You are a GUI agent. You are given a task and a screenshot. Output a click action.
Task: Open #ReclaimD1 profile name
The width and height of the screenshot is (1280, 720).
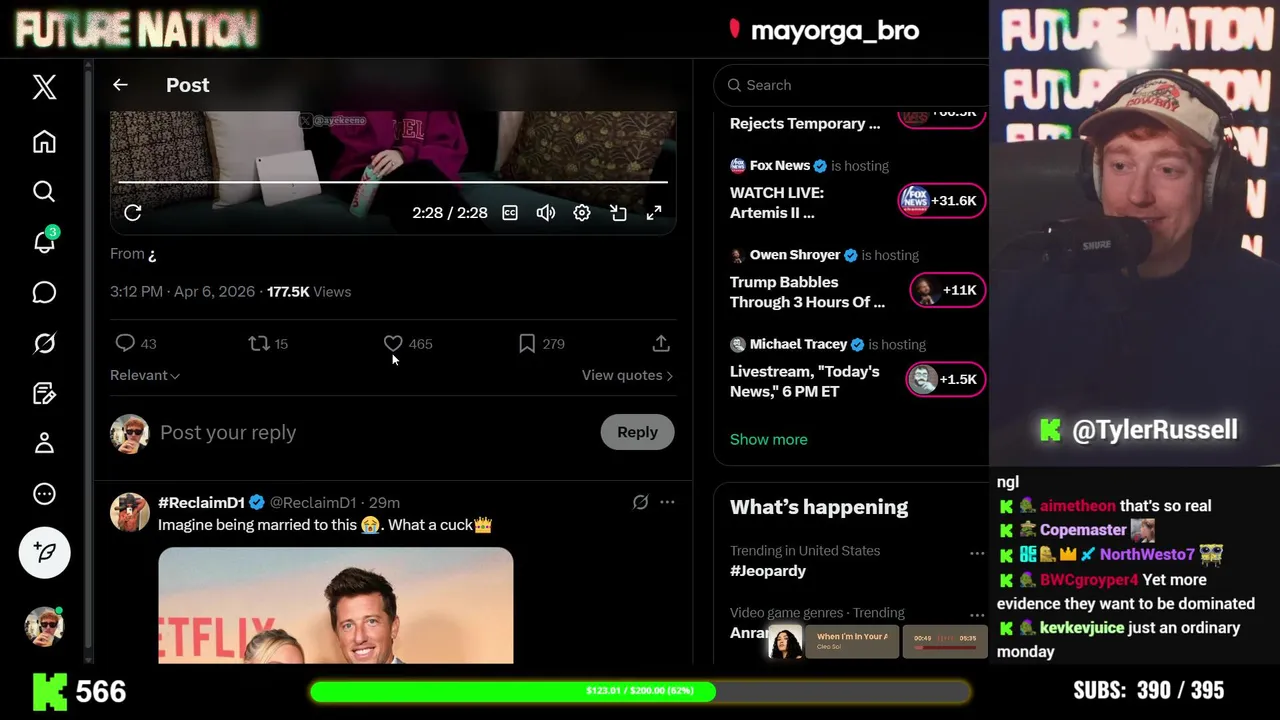(x=201, y=502)
